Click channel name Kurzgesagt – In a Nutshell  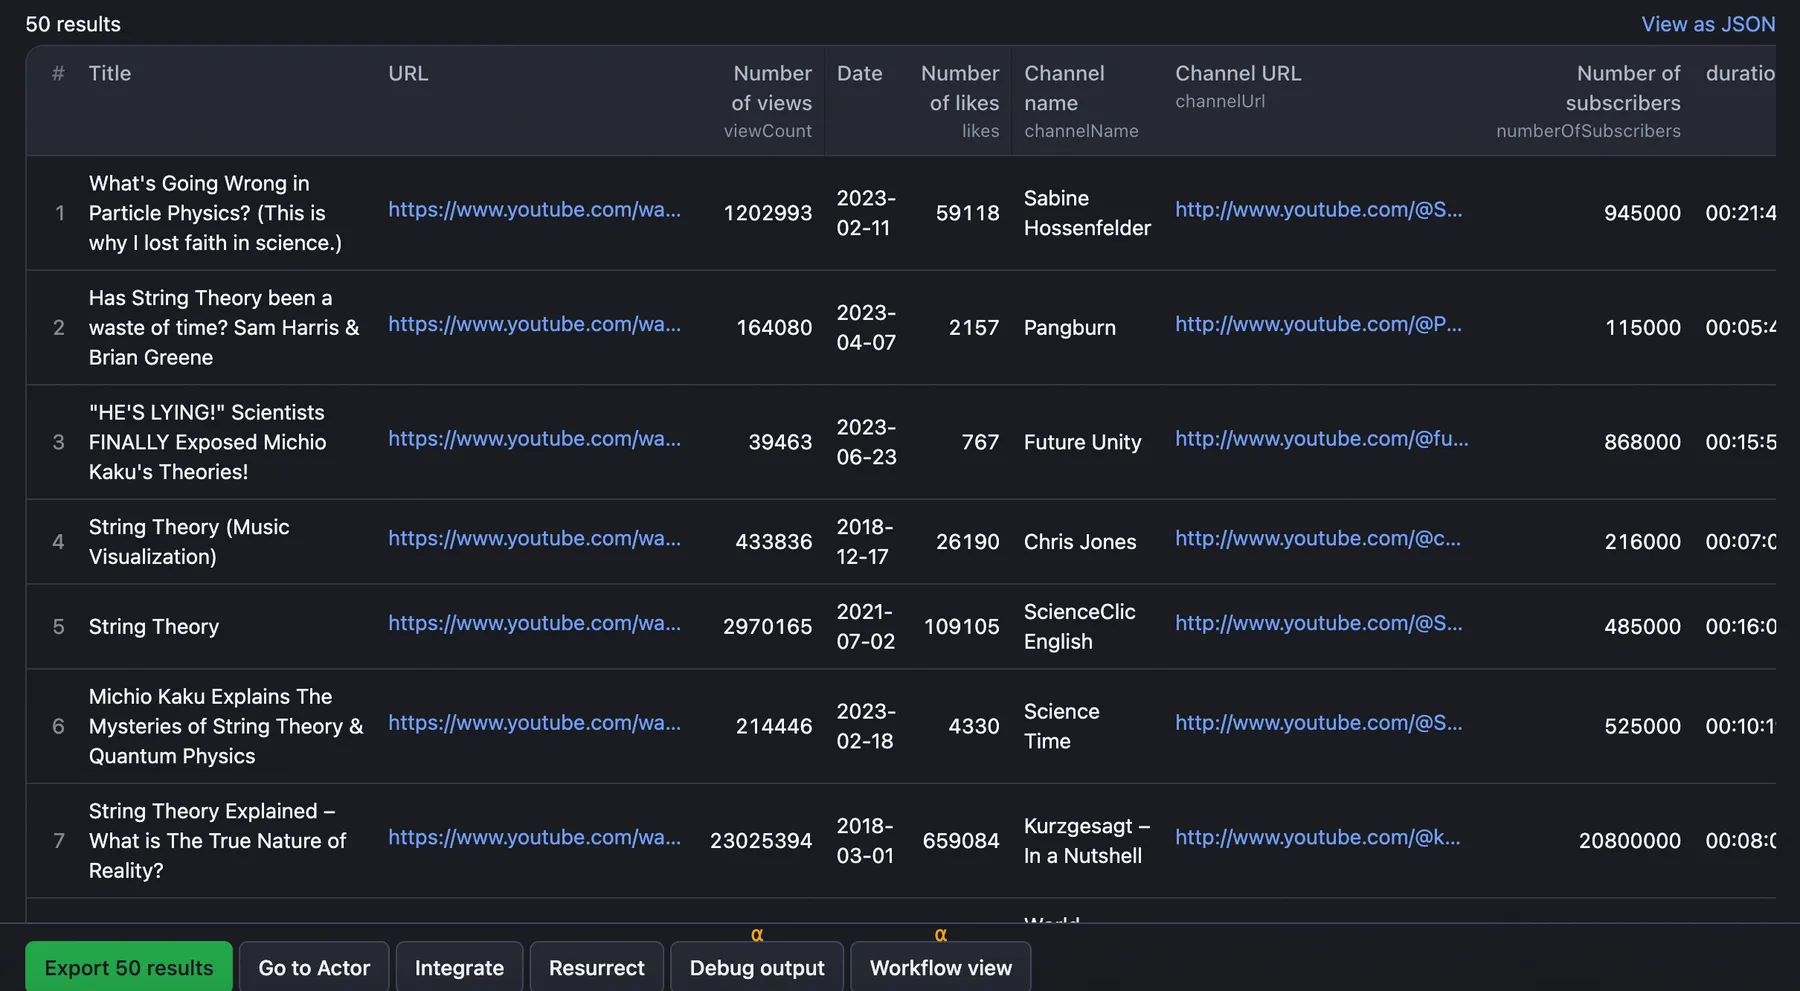tap(1087, 841)
